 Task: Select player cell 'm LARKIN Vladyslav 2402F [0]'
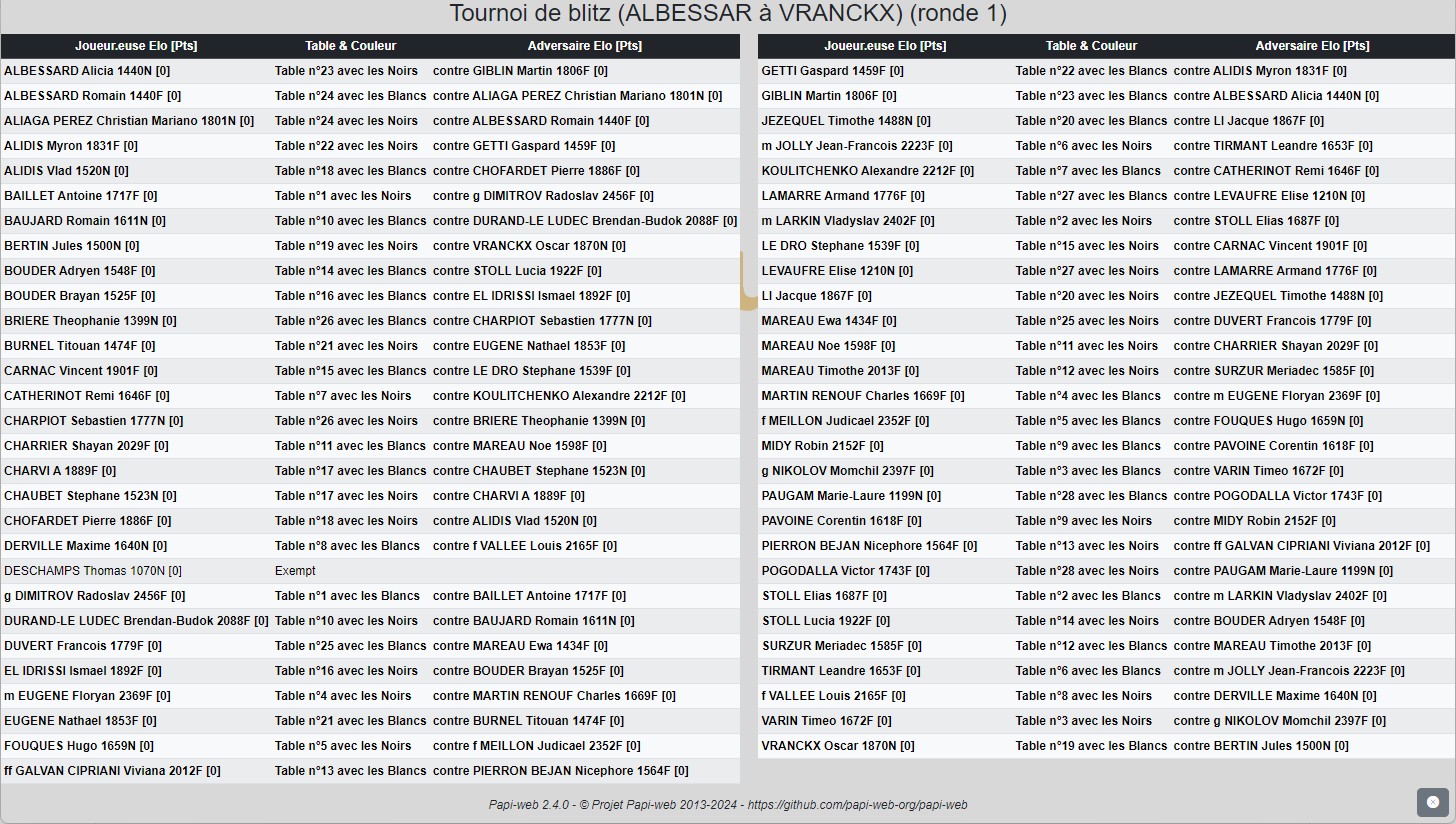pyautogui.click(x=848, y=221)
